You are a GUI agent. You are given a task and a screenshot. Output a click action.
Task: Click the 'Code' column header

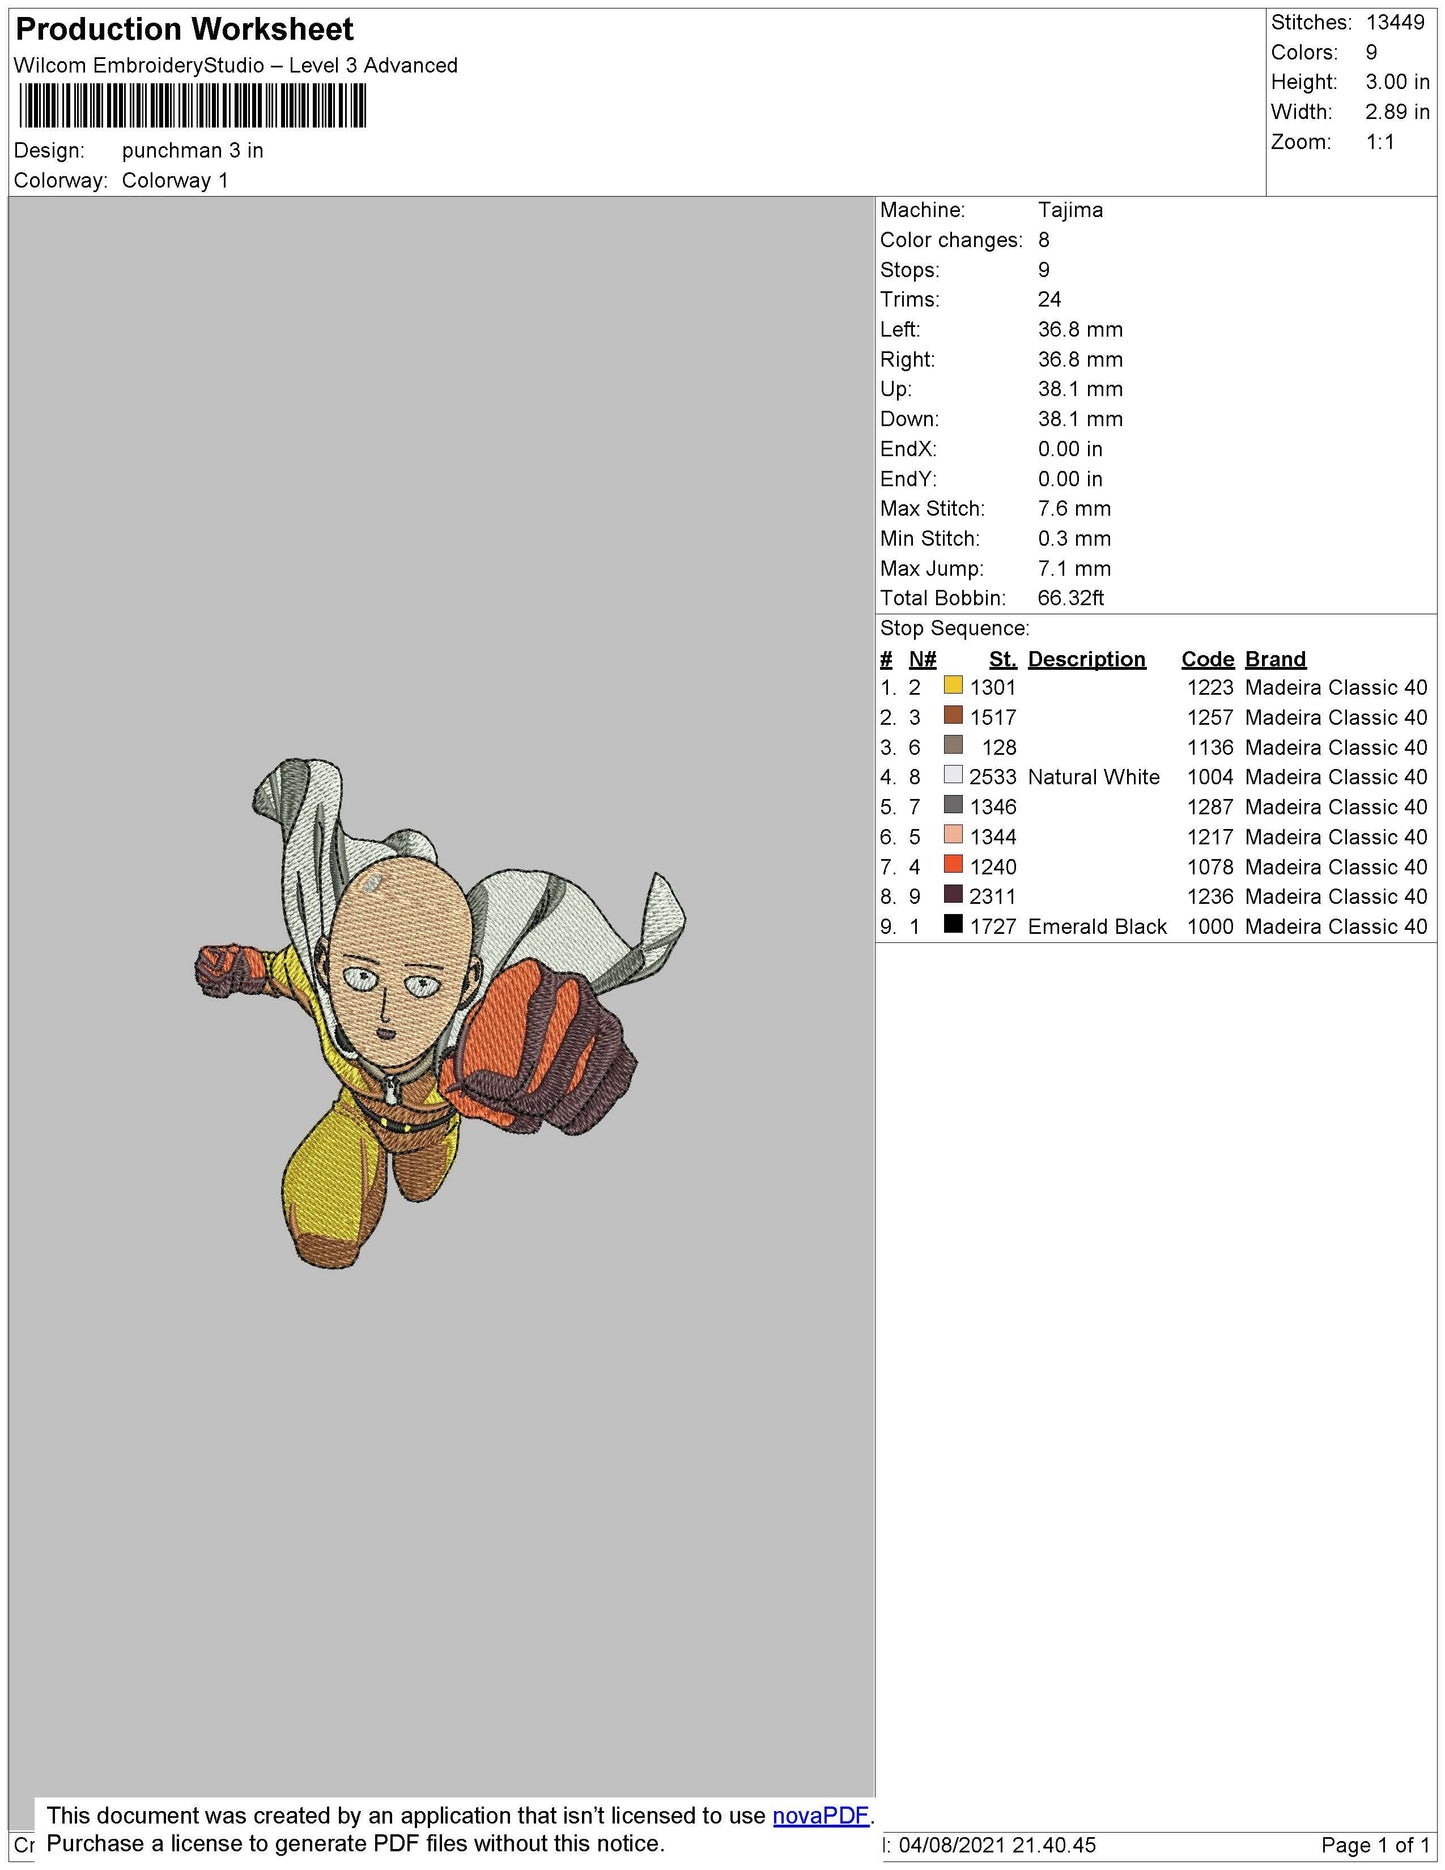coord(1208,660)
